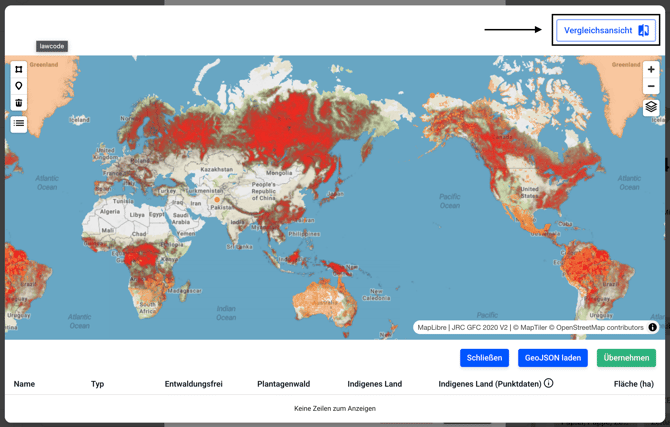Select the draw polygon tool
This screenshot has width=670, height=427.
coord(19,70)
